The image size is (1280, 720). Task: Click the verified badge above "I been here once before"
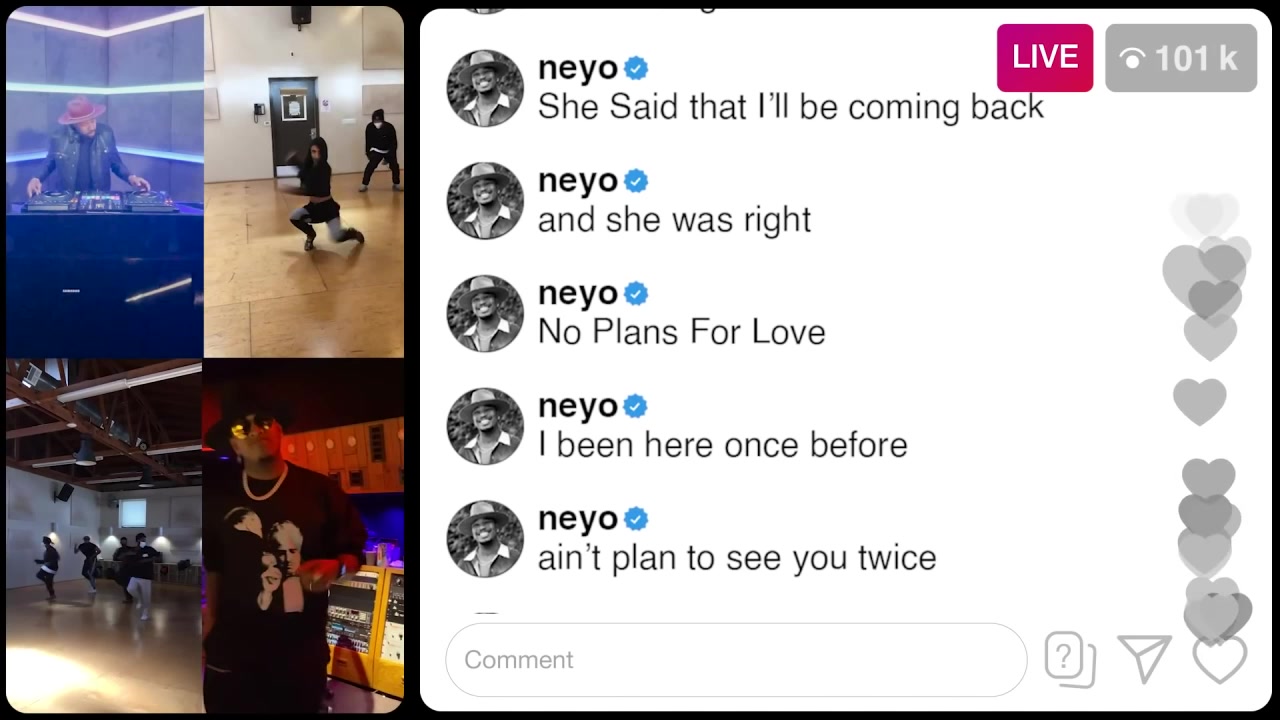[636, 407]
